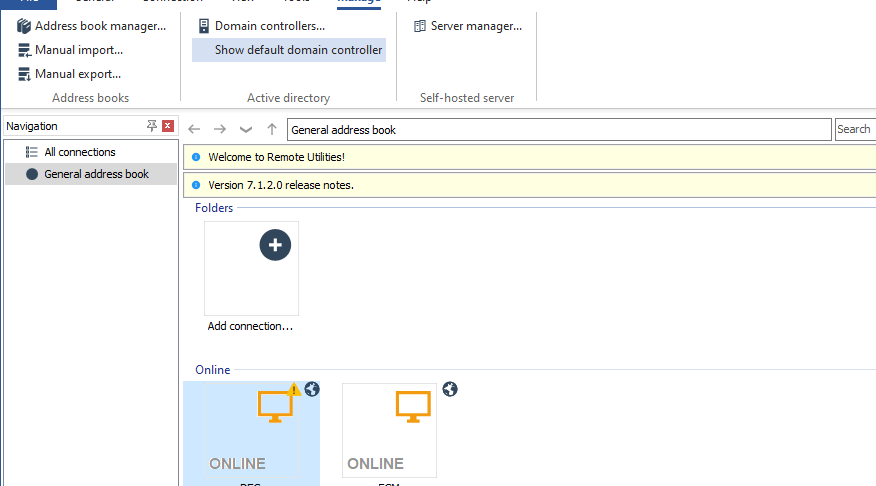Close the Navigation panel
Viewport: 876px width, 486px height.
[x=168, y=126]
